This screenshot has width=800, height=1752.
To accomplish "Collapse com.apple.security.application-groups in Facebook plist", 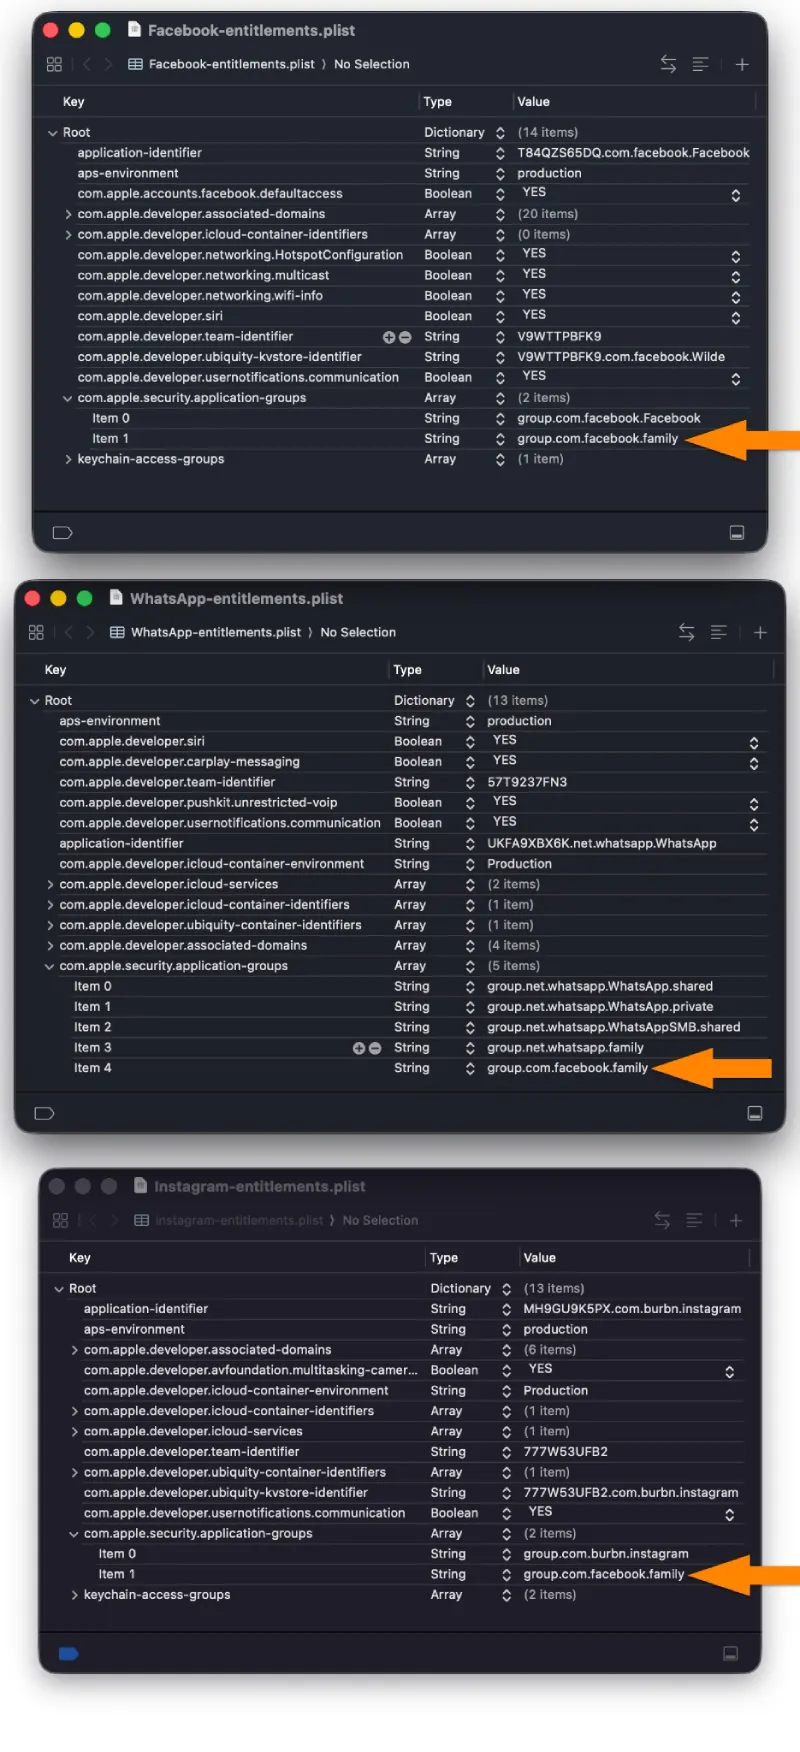I will pyautogui.click(x=68, y=398).
